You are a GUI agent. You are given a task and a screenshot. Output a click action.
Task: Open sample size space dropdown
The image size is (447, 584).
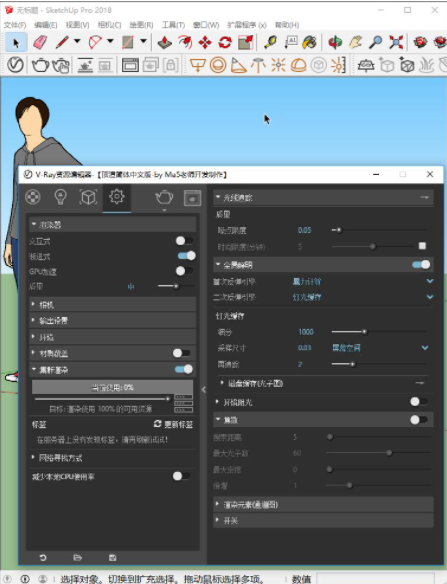(x=425, y=347)
